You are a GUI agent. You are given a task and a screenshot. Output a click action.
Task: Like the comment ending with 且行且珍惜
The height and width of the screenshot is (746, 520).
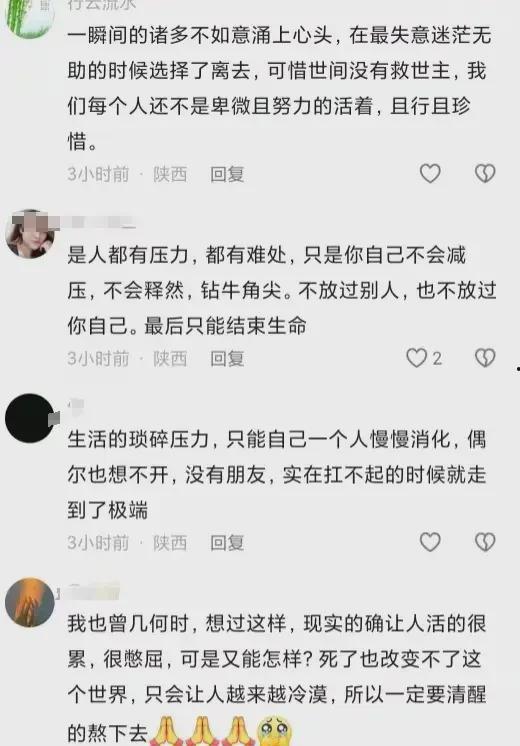coord(430,174)
